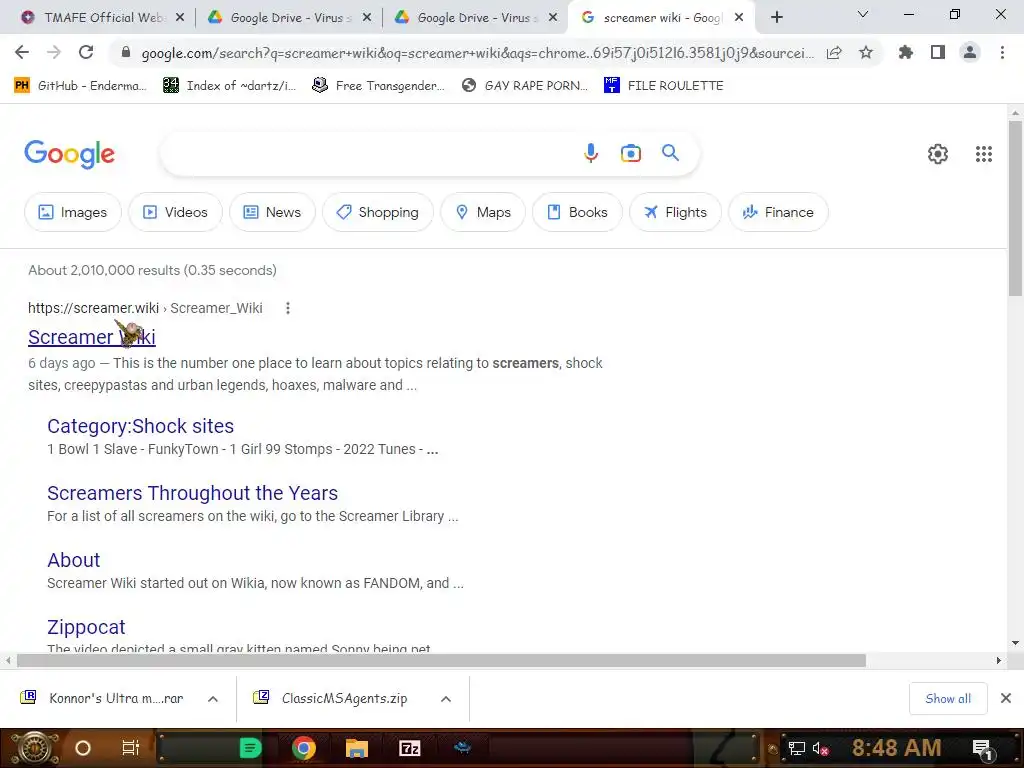1024x768 pixels.
Task: Go forward with the browser arrow
Action: [x=54, y=52]
